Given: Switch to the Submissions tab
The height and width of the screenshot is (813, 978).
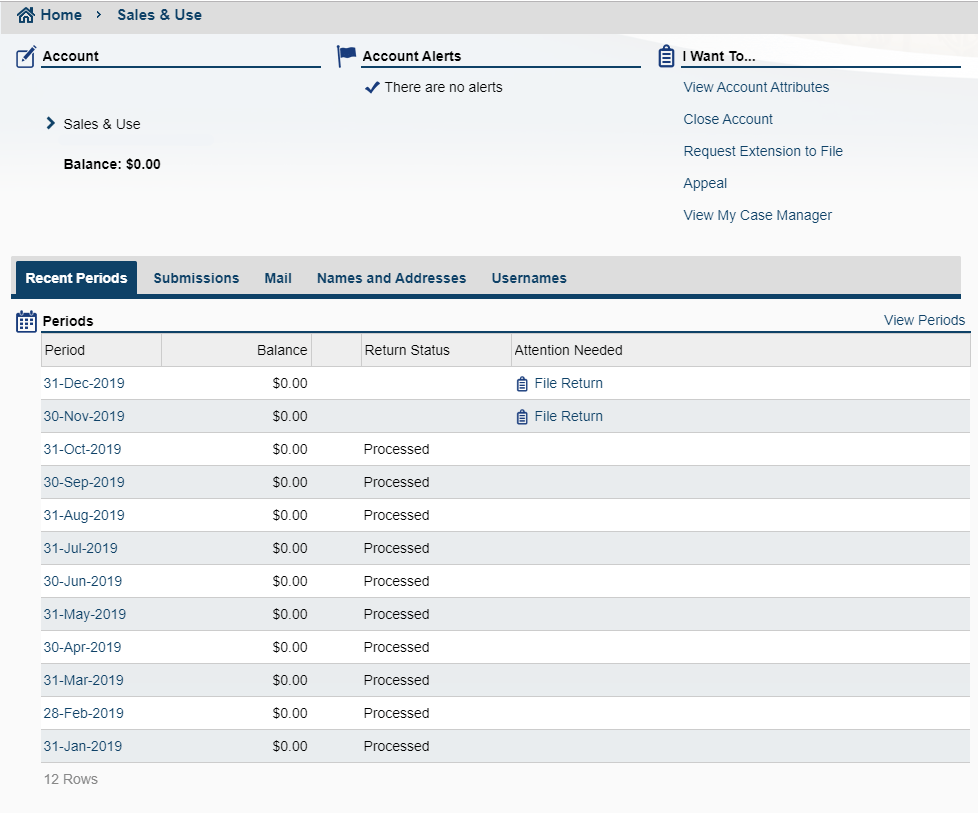Looking at the screenshot, I should tap(196, 278).
